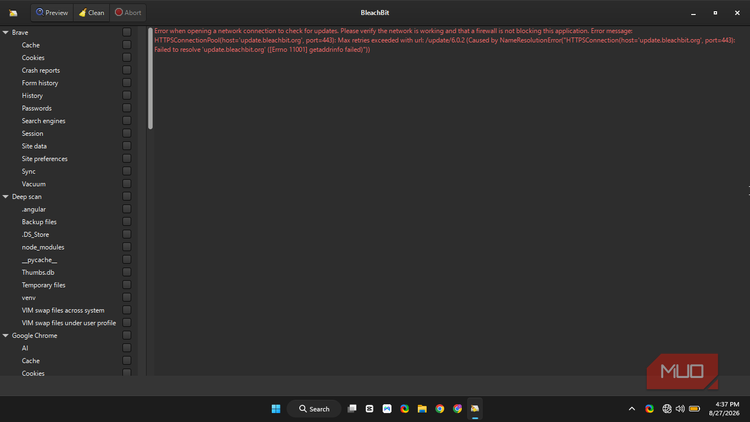This screenshot has width=750, height=422.
Task: Open the volume speaker tray icon
Action: tap(680, 409)
